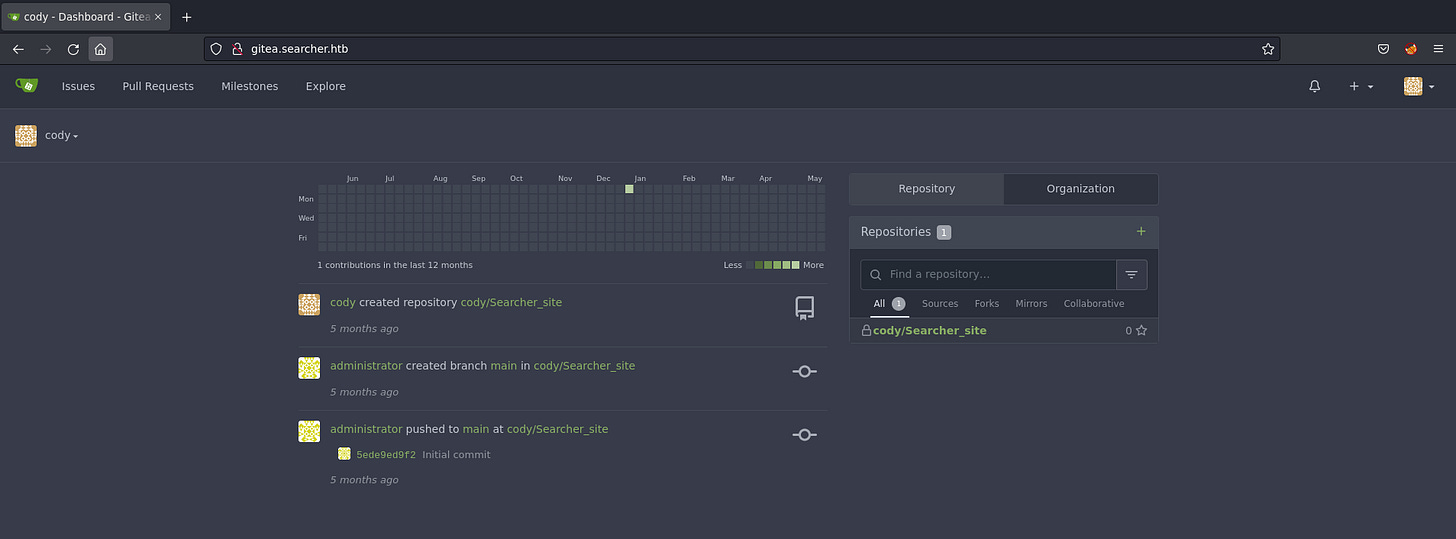Reload the page

73,49
